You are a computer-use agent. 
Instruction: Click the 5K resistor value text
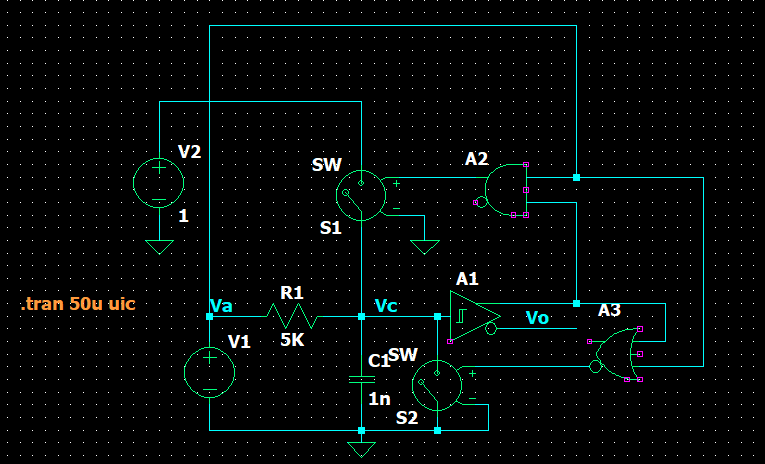tap(292, 339)
